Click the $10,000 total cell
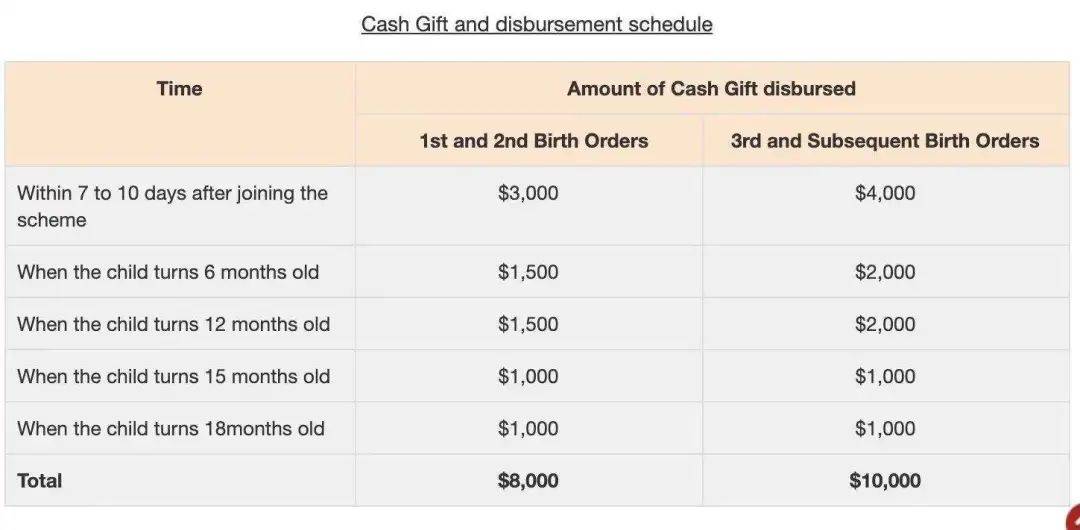This screenshot has width=1080, height=530. [x=885, y=481]
